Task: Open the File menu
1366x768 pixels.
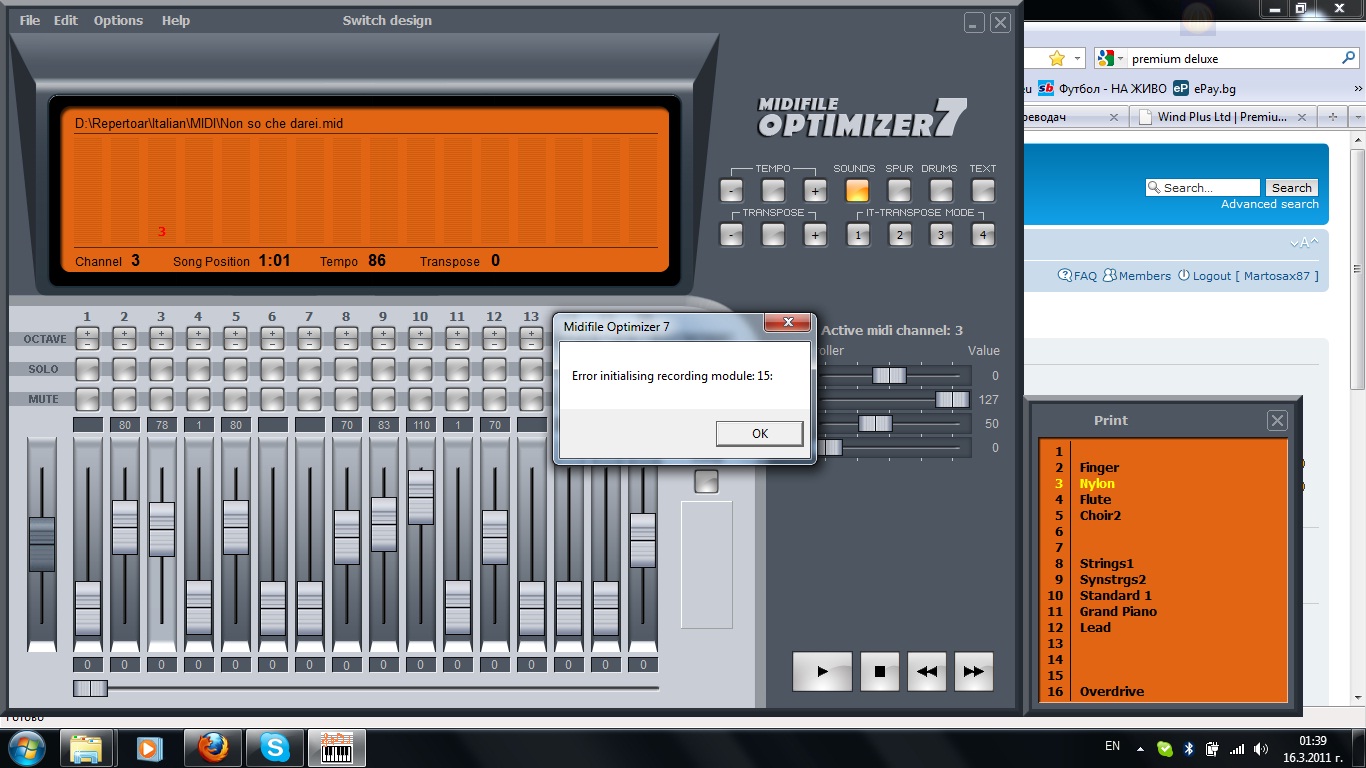Action: click(30, 20)
